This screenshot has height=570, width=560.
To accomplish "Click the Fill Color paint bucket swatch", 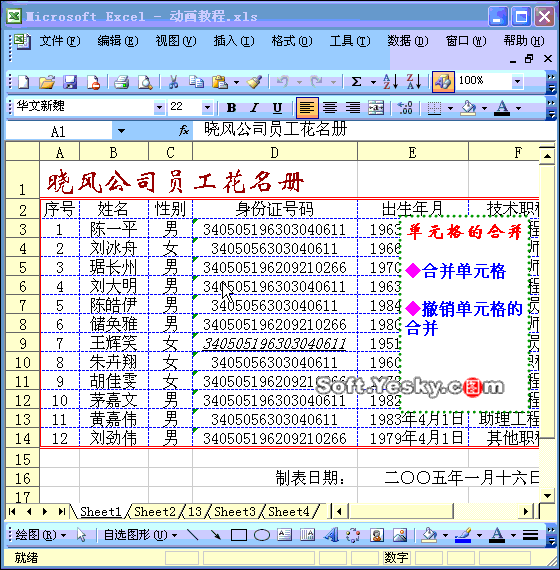I will point(468,108).
